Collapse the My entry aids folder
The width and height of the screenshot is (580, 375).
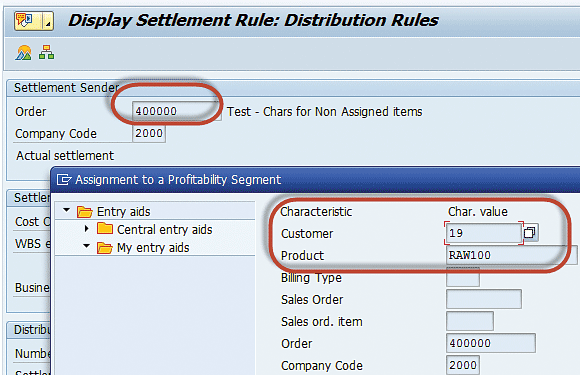pyautogui.click(x=87, y=246)
